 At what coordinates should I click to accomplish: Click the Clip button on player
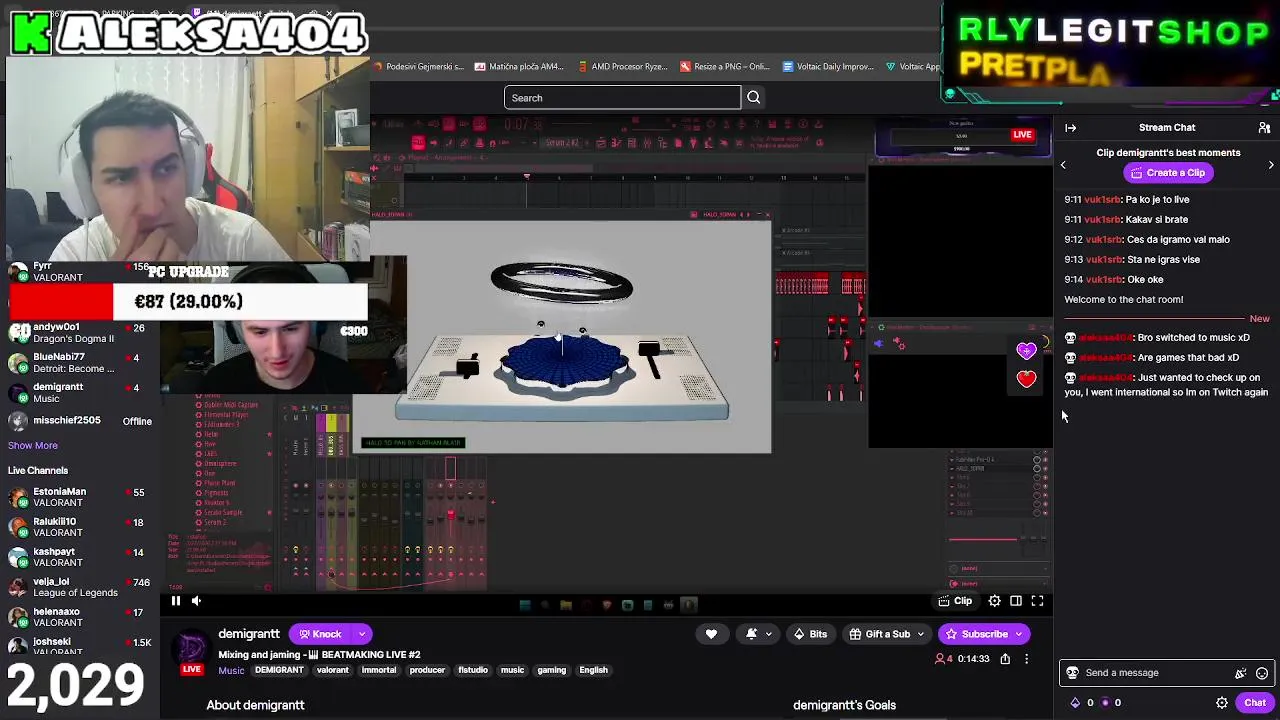tap(955, 601)
